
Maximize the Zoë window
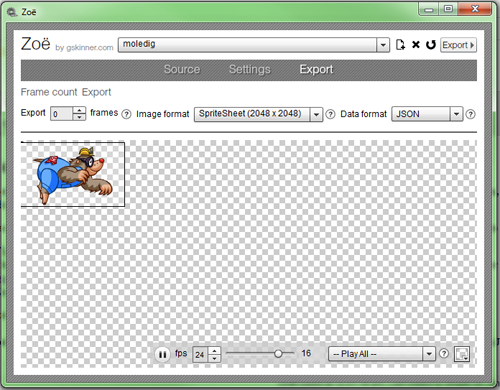pos(449,9)
